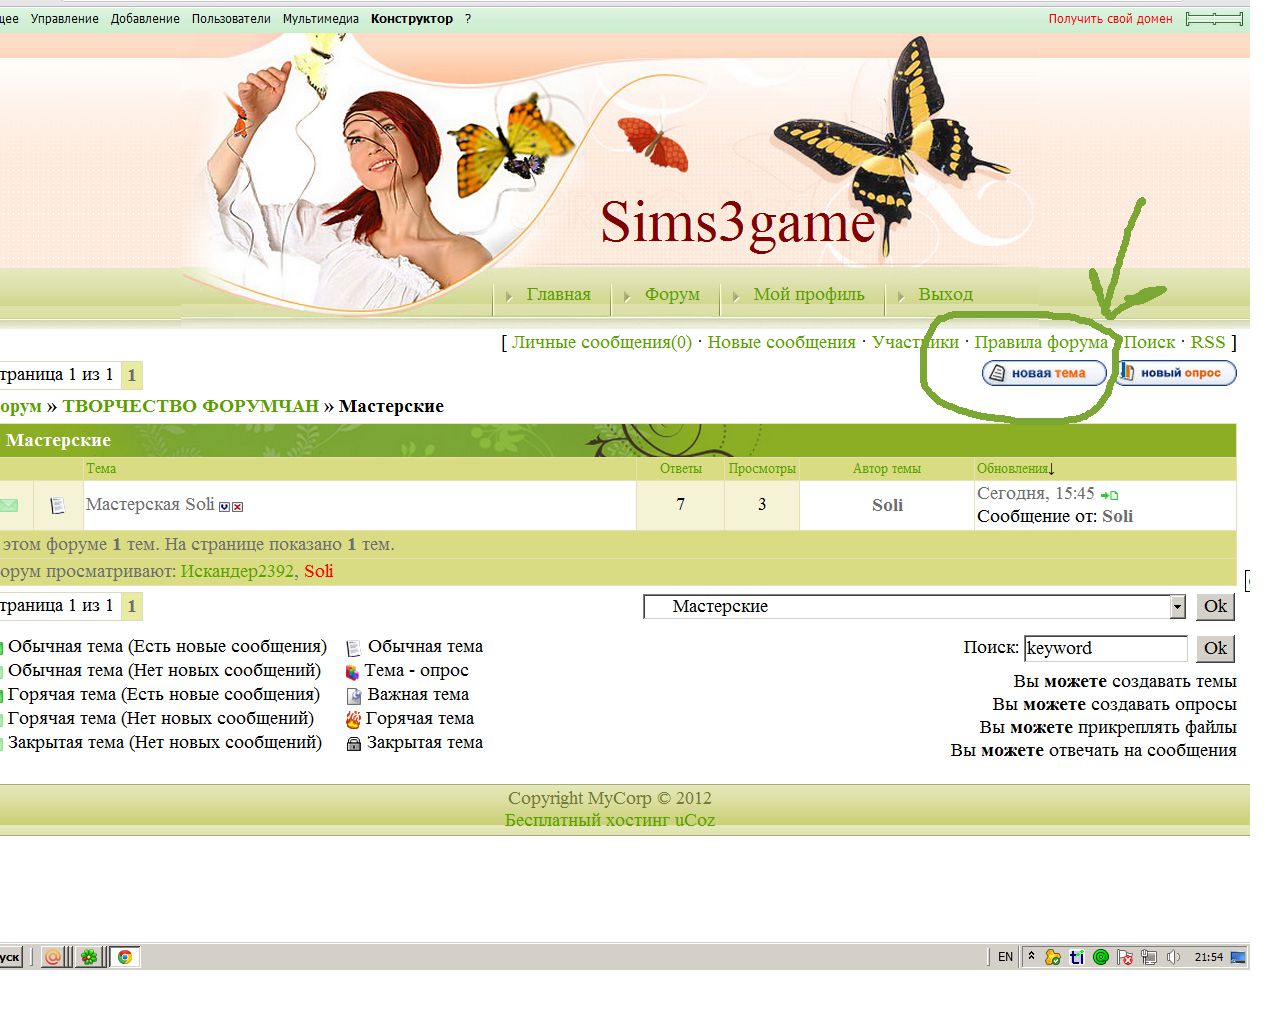Open the Добавление admin menu
Screen dimensions: 1280x1024
pyautogui.click(x=145, y=18)
